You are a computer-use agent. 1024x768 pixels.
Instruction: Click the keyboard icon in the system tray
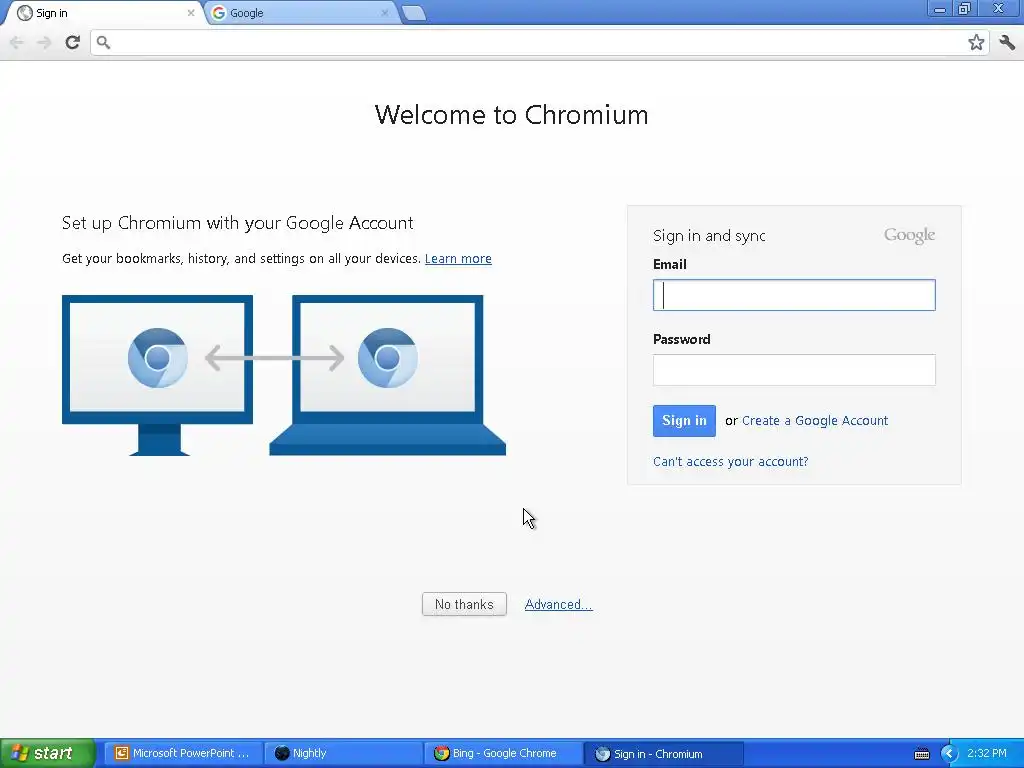922,754
